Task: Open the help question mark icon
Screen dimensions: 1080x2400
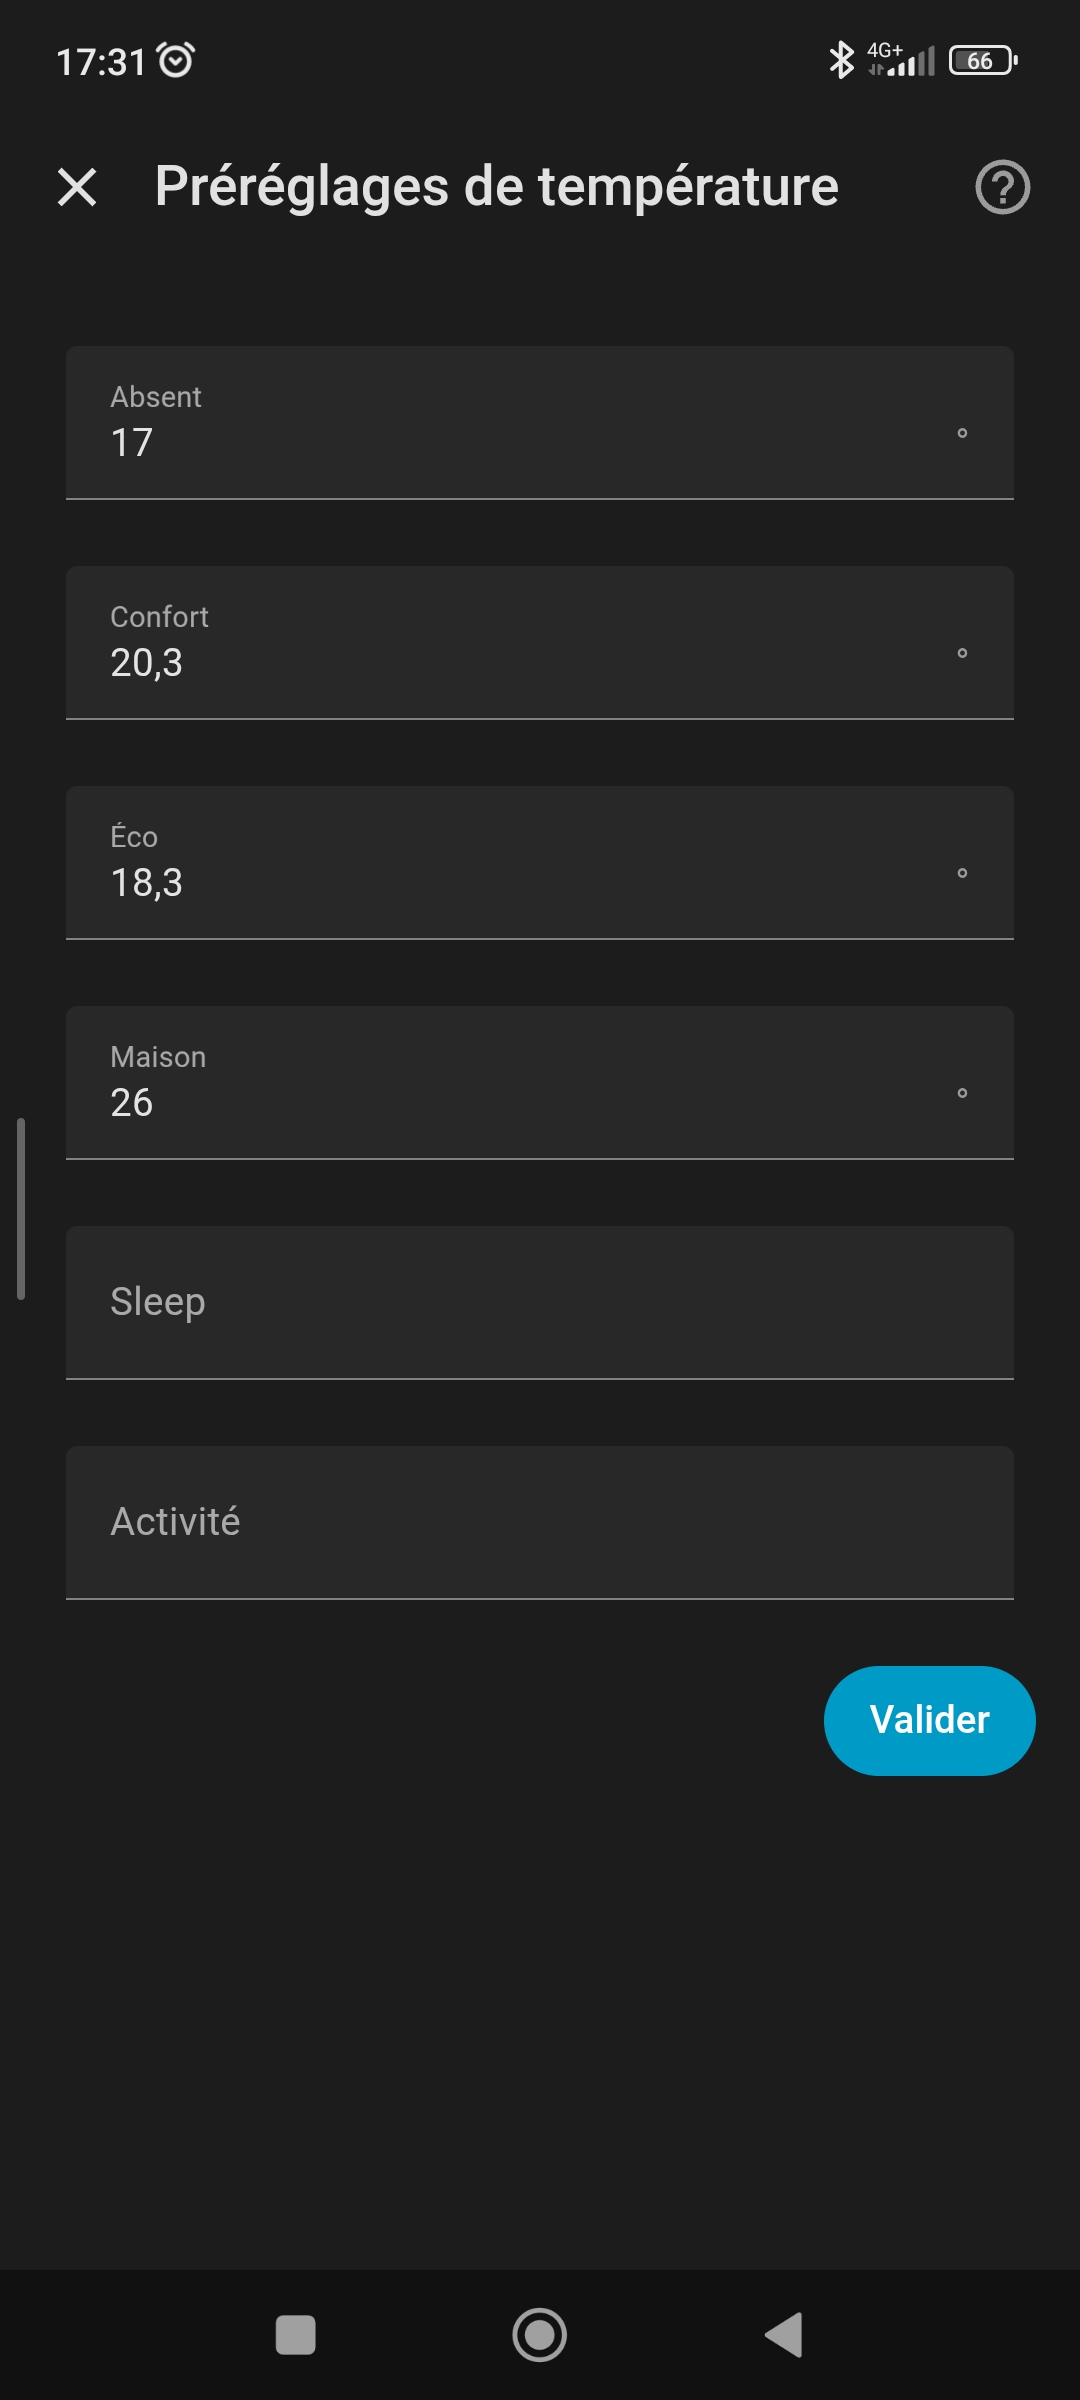Action: point(1002,187)
